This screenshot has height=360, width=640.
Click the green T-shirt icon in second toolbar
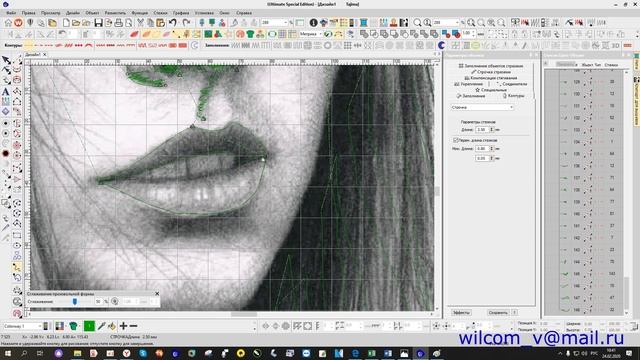coord(250,34)
